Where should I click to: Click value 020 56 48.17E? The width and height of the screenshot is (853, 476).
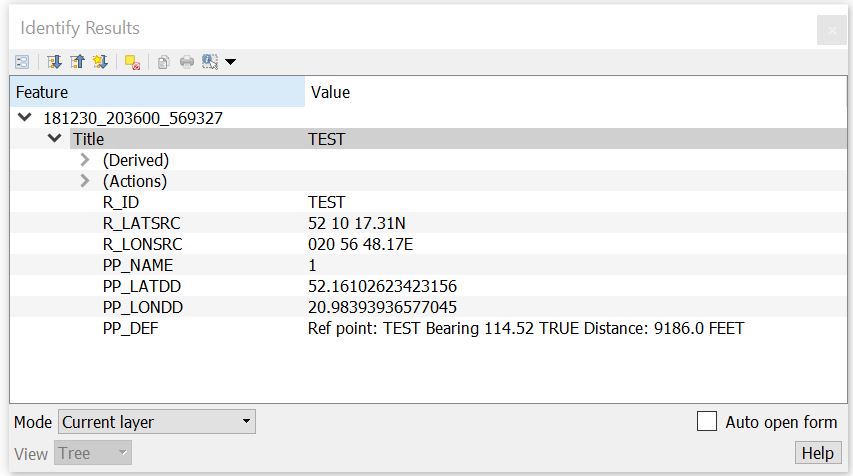(x=360, y=244)
